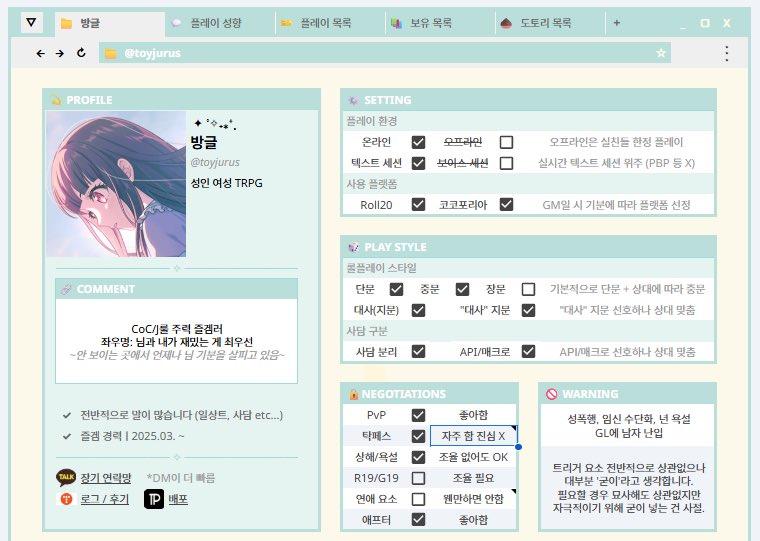Click the NEGOTIATIONS lock icon

click(x=354, y=394)
